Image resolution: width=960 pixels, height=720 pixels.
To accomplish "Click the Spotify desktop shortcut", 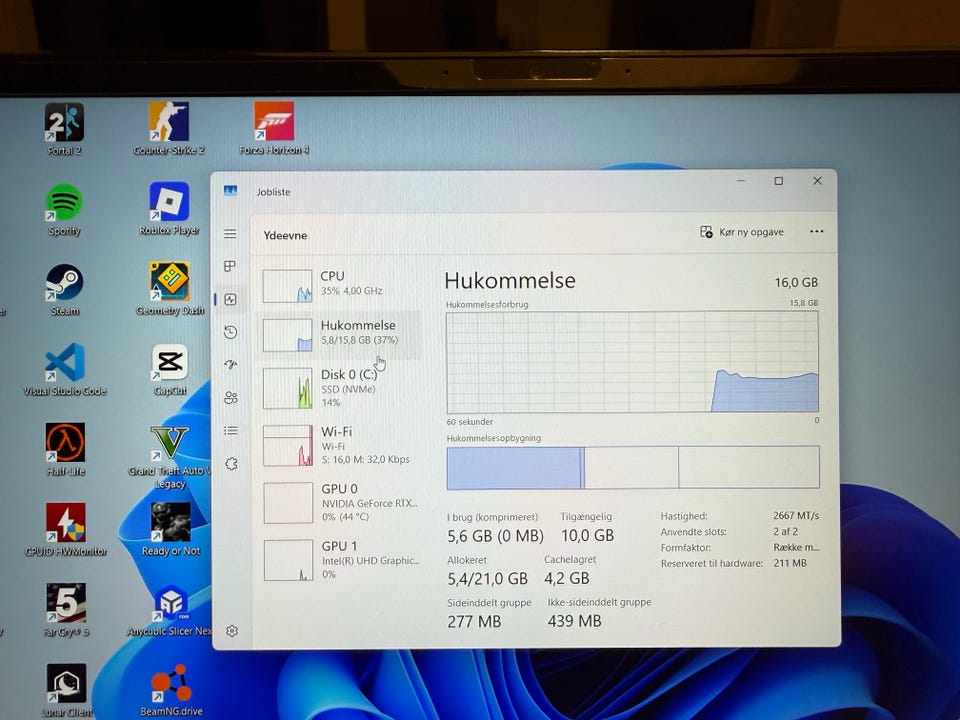I will pos(64,208).
